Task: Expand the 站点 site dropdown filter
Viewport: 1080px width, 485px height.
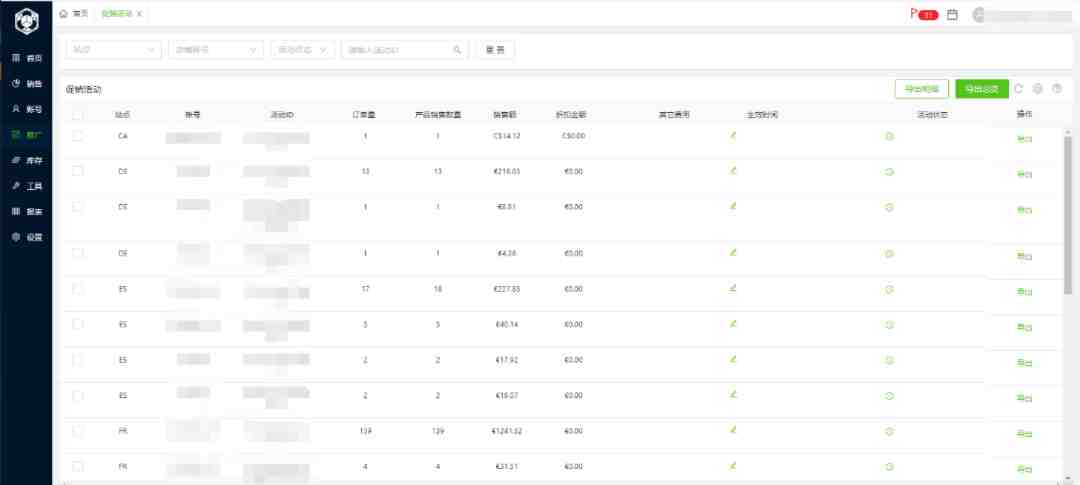Action: point(114,50)
